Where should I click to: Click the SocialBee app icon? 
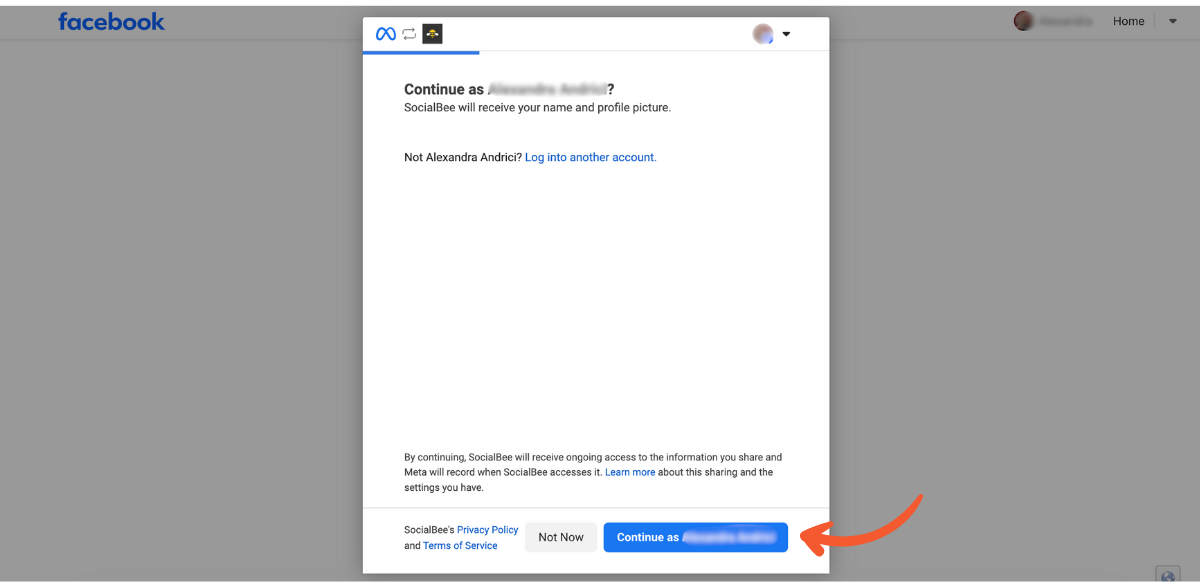point(432,34)
